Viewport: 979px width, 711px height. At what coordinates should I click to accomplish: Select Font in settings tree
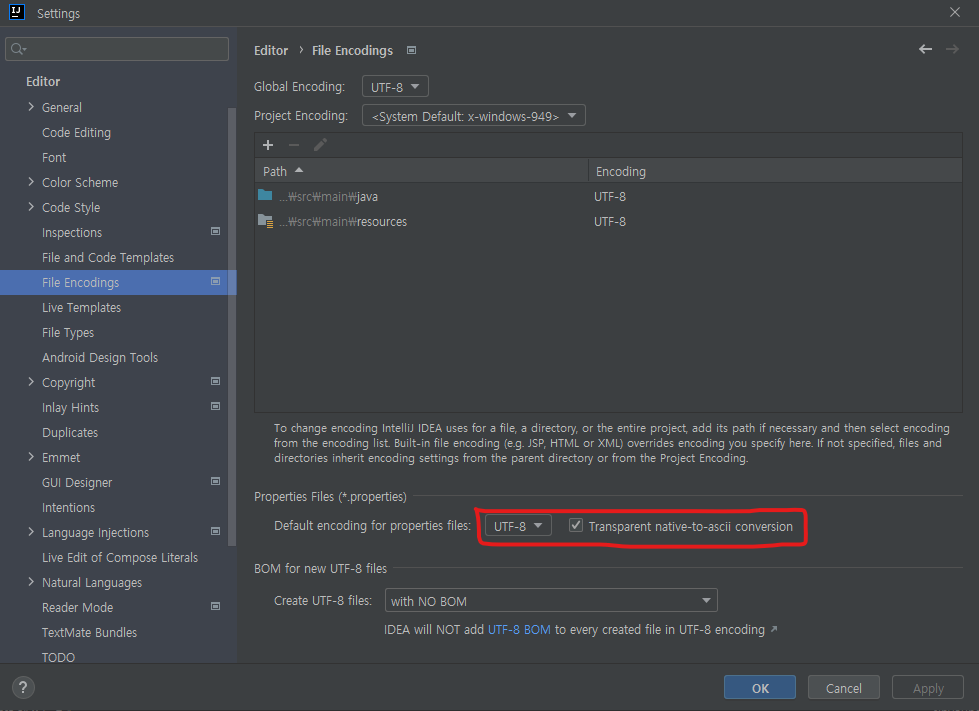click(54, 157)
